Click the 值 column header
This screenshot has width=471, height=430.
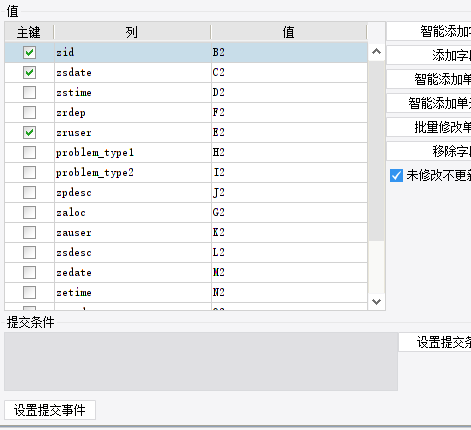289,32
